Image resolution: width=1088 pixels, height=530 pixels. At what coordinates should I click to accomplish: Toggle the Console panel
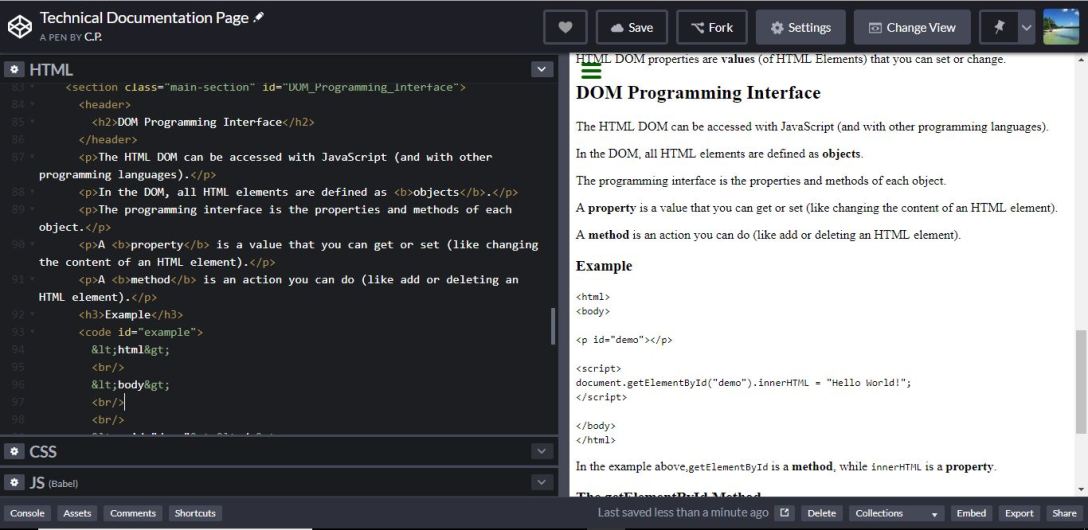pos(27,513)
